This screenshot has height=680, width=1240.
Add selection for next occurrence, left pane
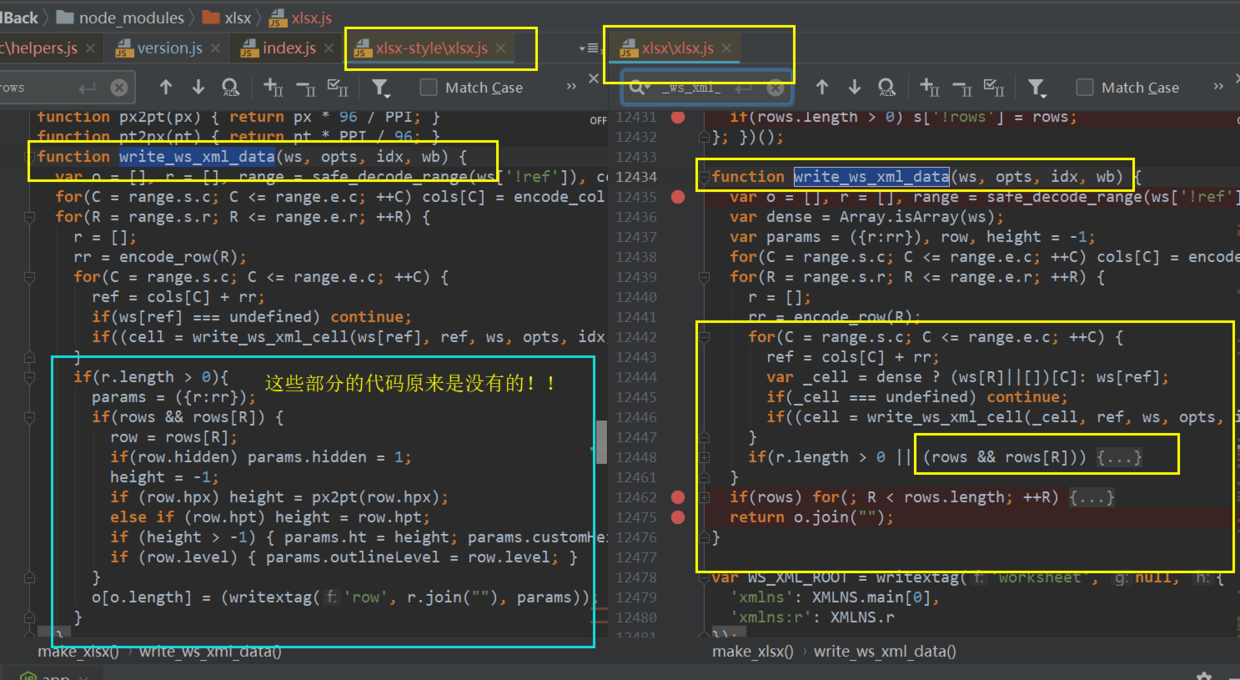[273, 88]
